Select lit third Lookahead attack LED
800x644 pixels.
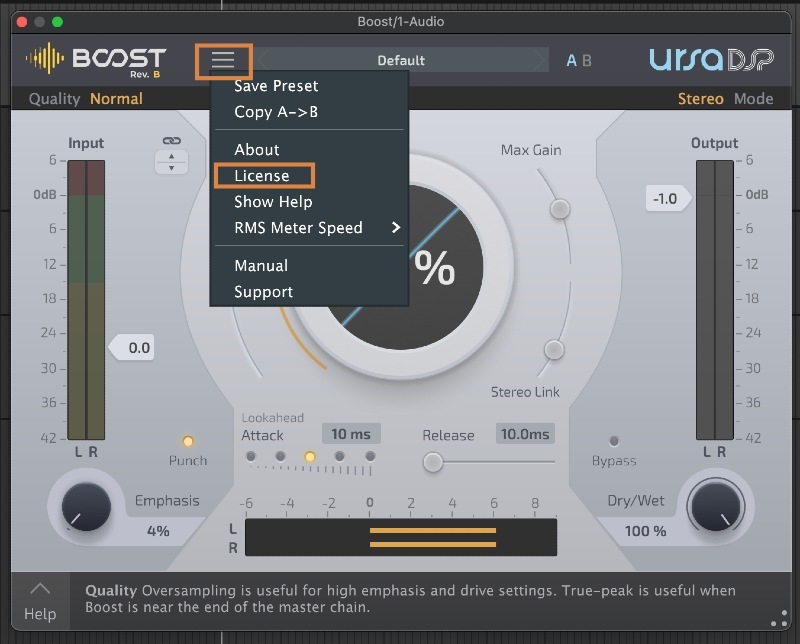[x=310, y=456]
